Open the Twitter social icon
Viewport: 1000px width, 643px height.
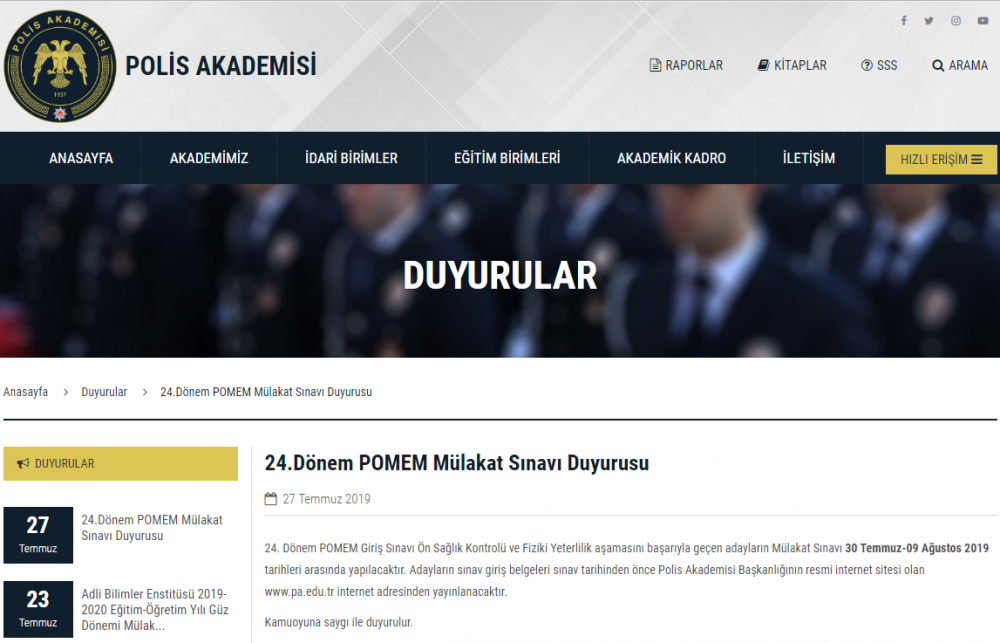(929, 21)
